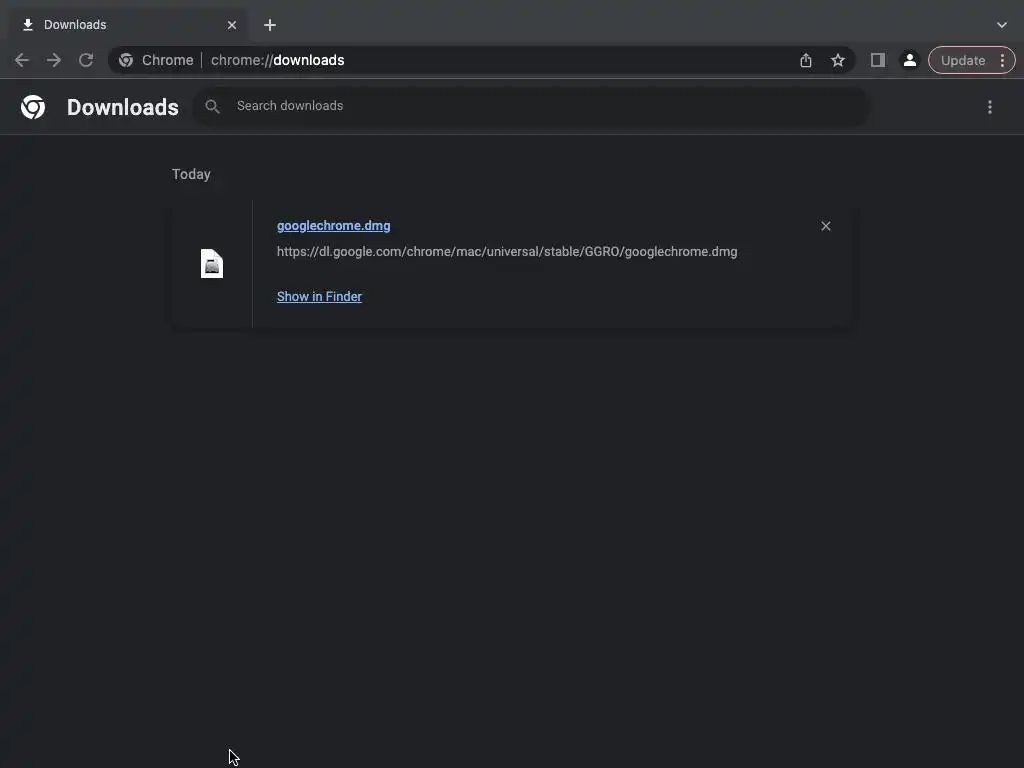Click the Today date heading
1024x768 pixels.
click(191, 174)
